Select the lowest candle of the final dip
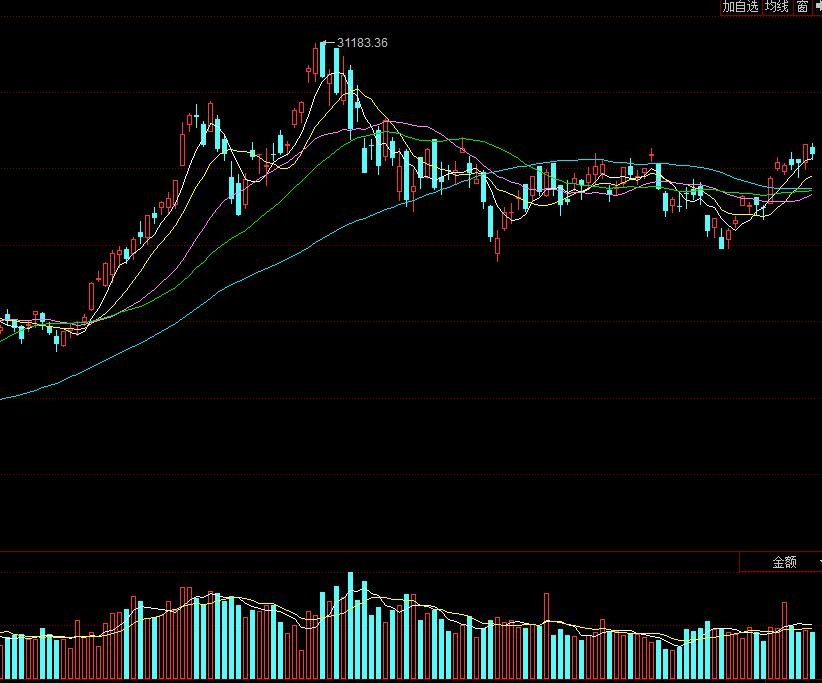 pos(722,238)
